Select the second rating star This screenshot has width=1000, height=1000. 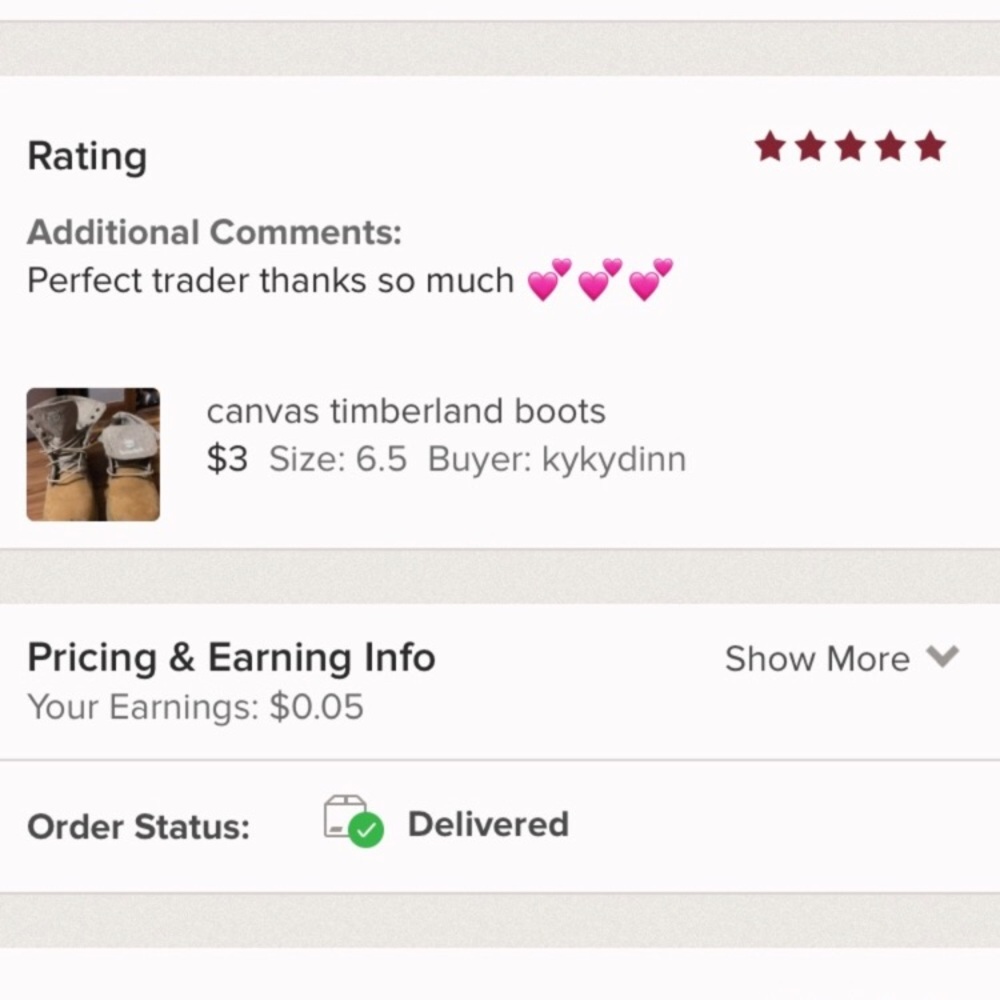click(x=810, y=146)
